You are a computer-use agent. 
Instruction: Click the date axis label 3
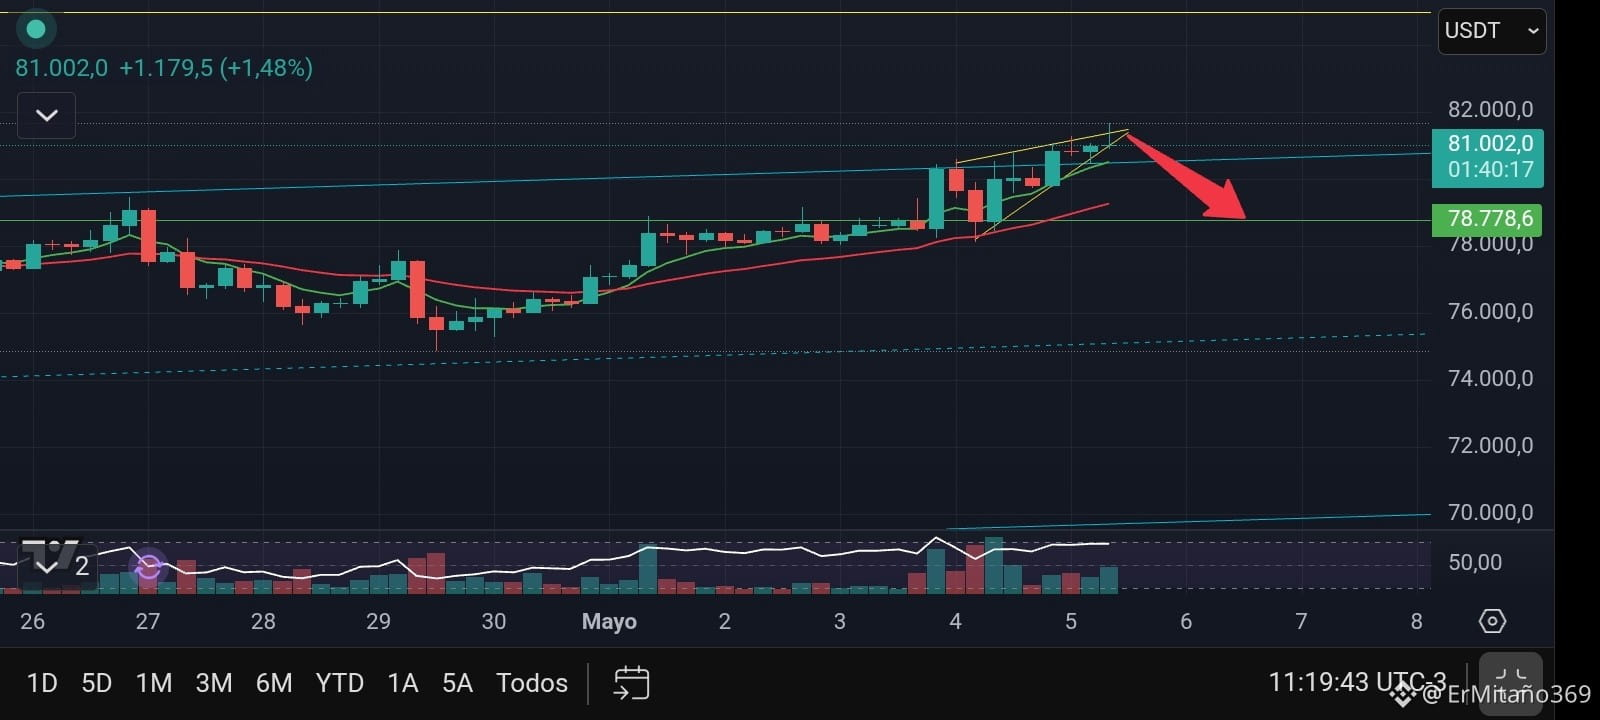coord(840,621)
